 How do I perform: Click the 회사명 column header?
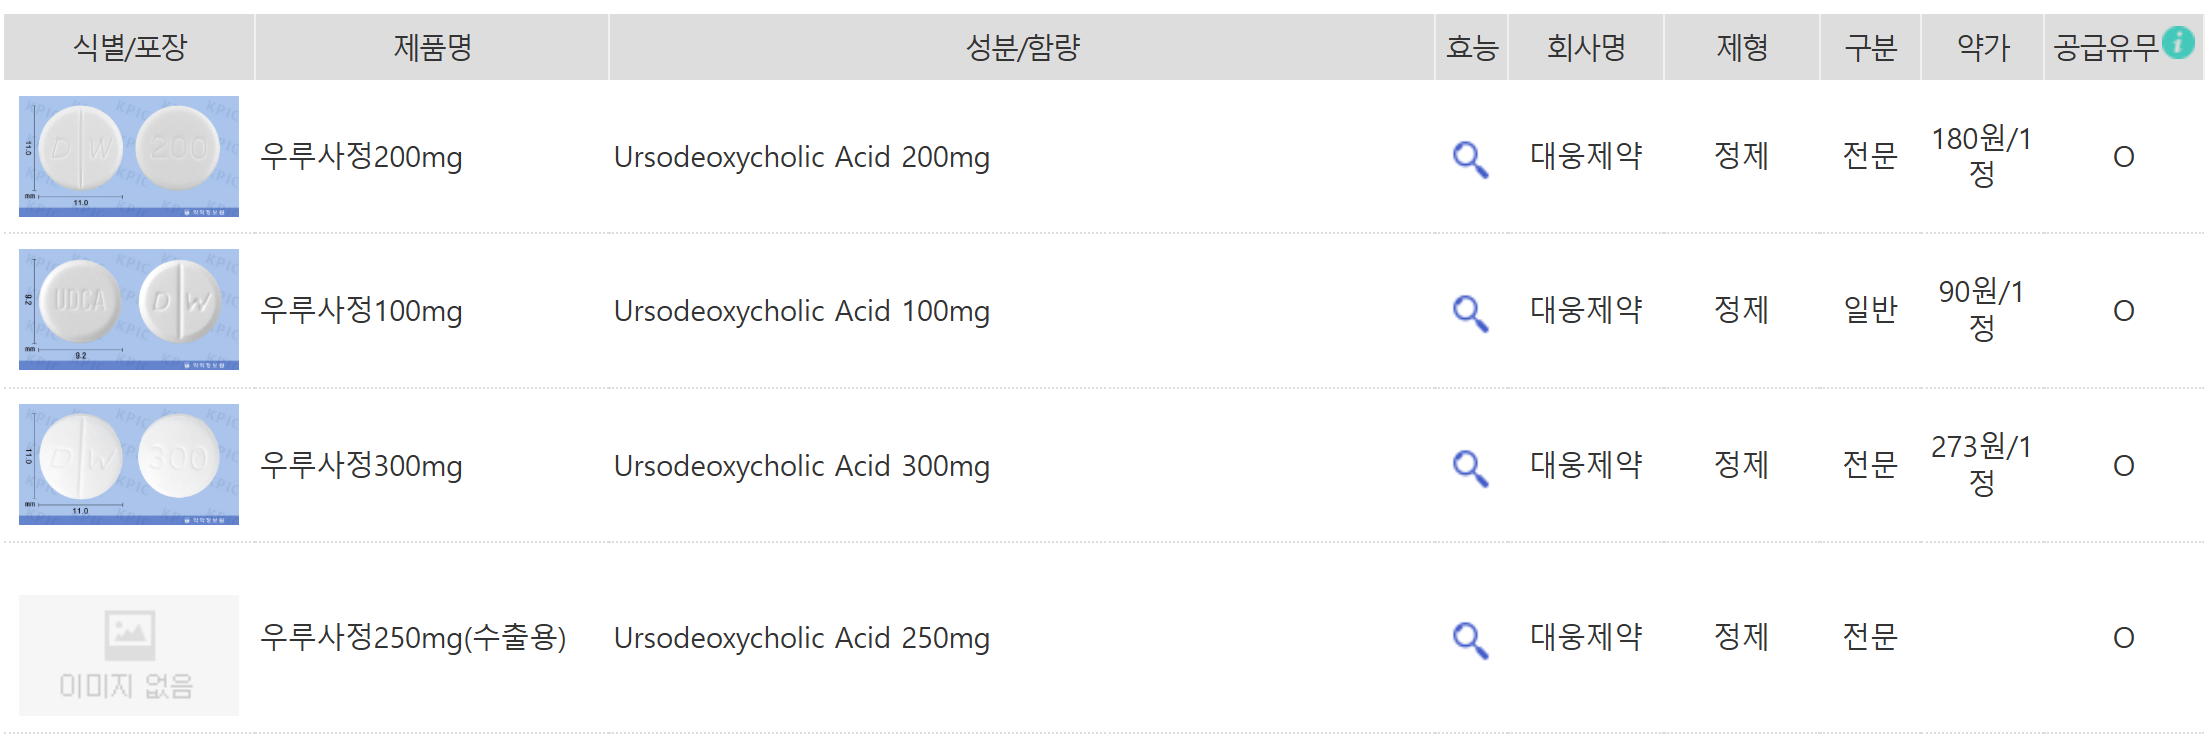pos(1586,46)
